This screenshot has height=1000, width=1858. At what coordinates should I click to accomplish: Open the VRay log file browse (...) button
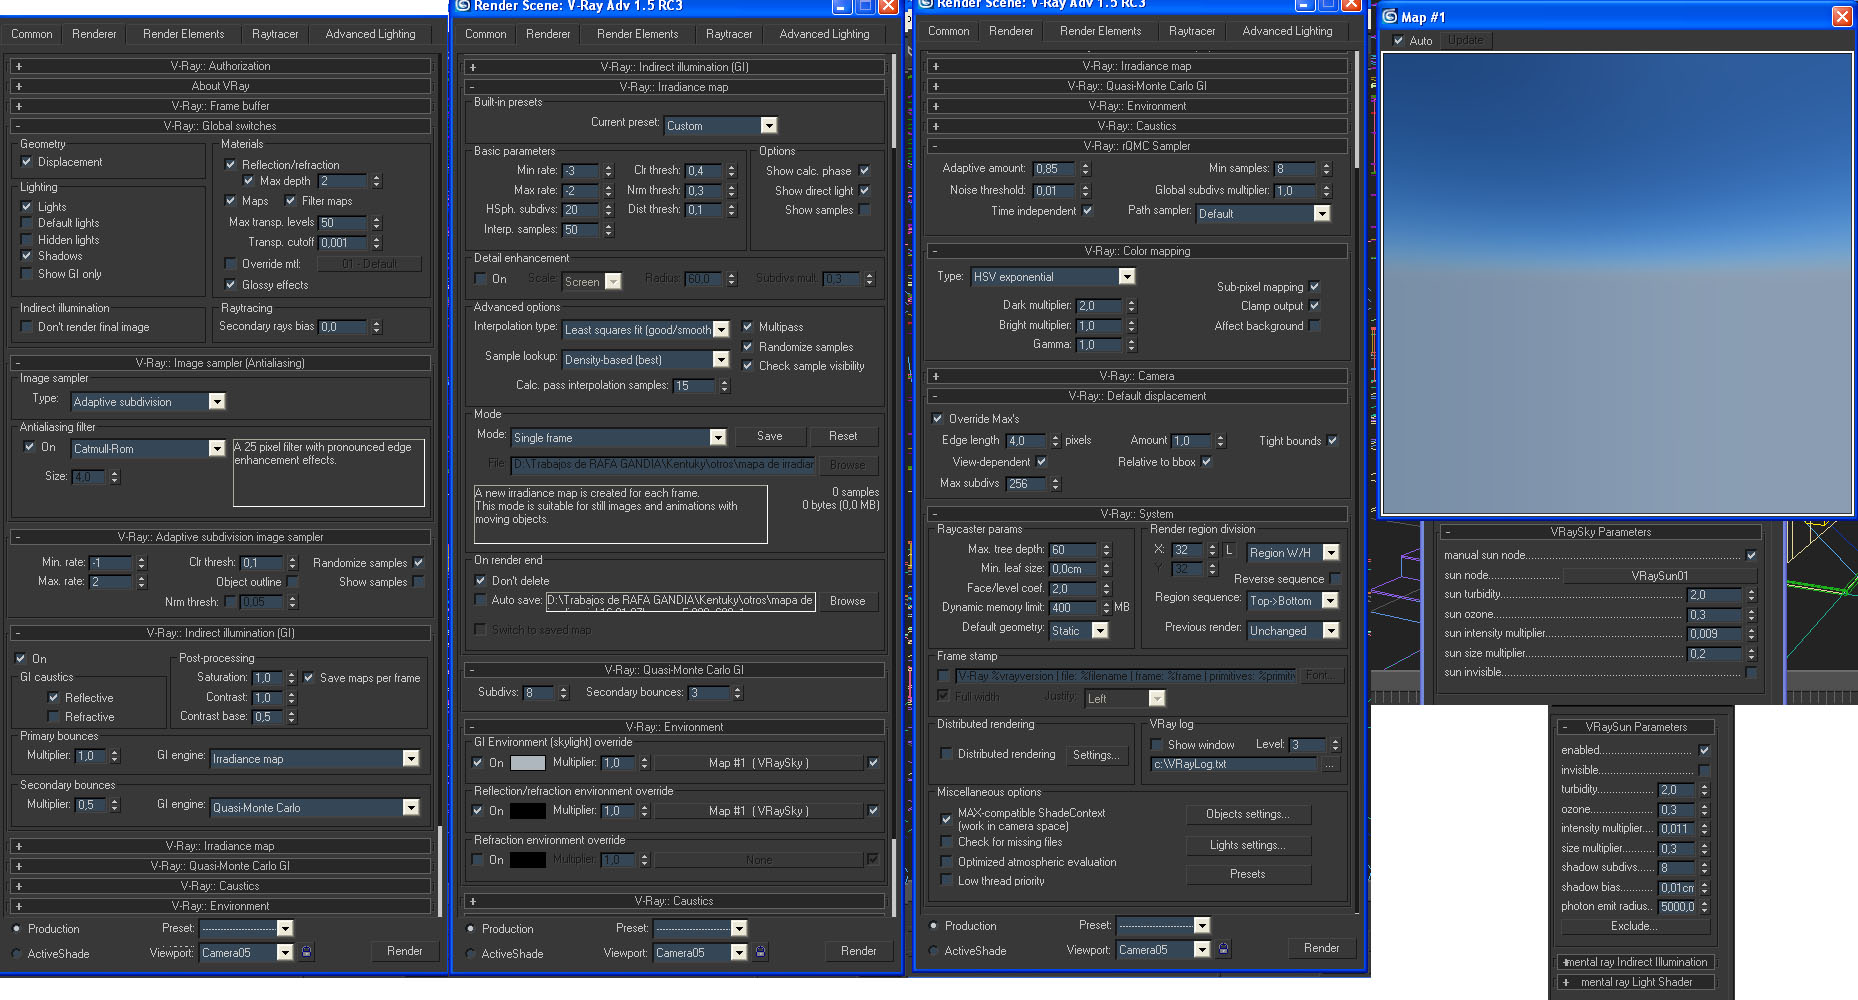(x=1329, y=764)
